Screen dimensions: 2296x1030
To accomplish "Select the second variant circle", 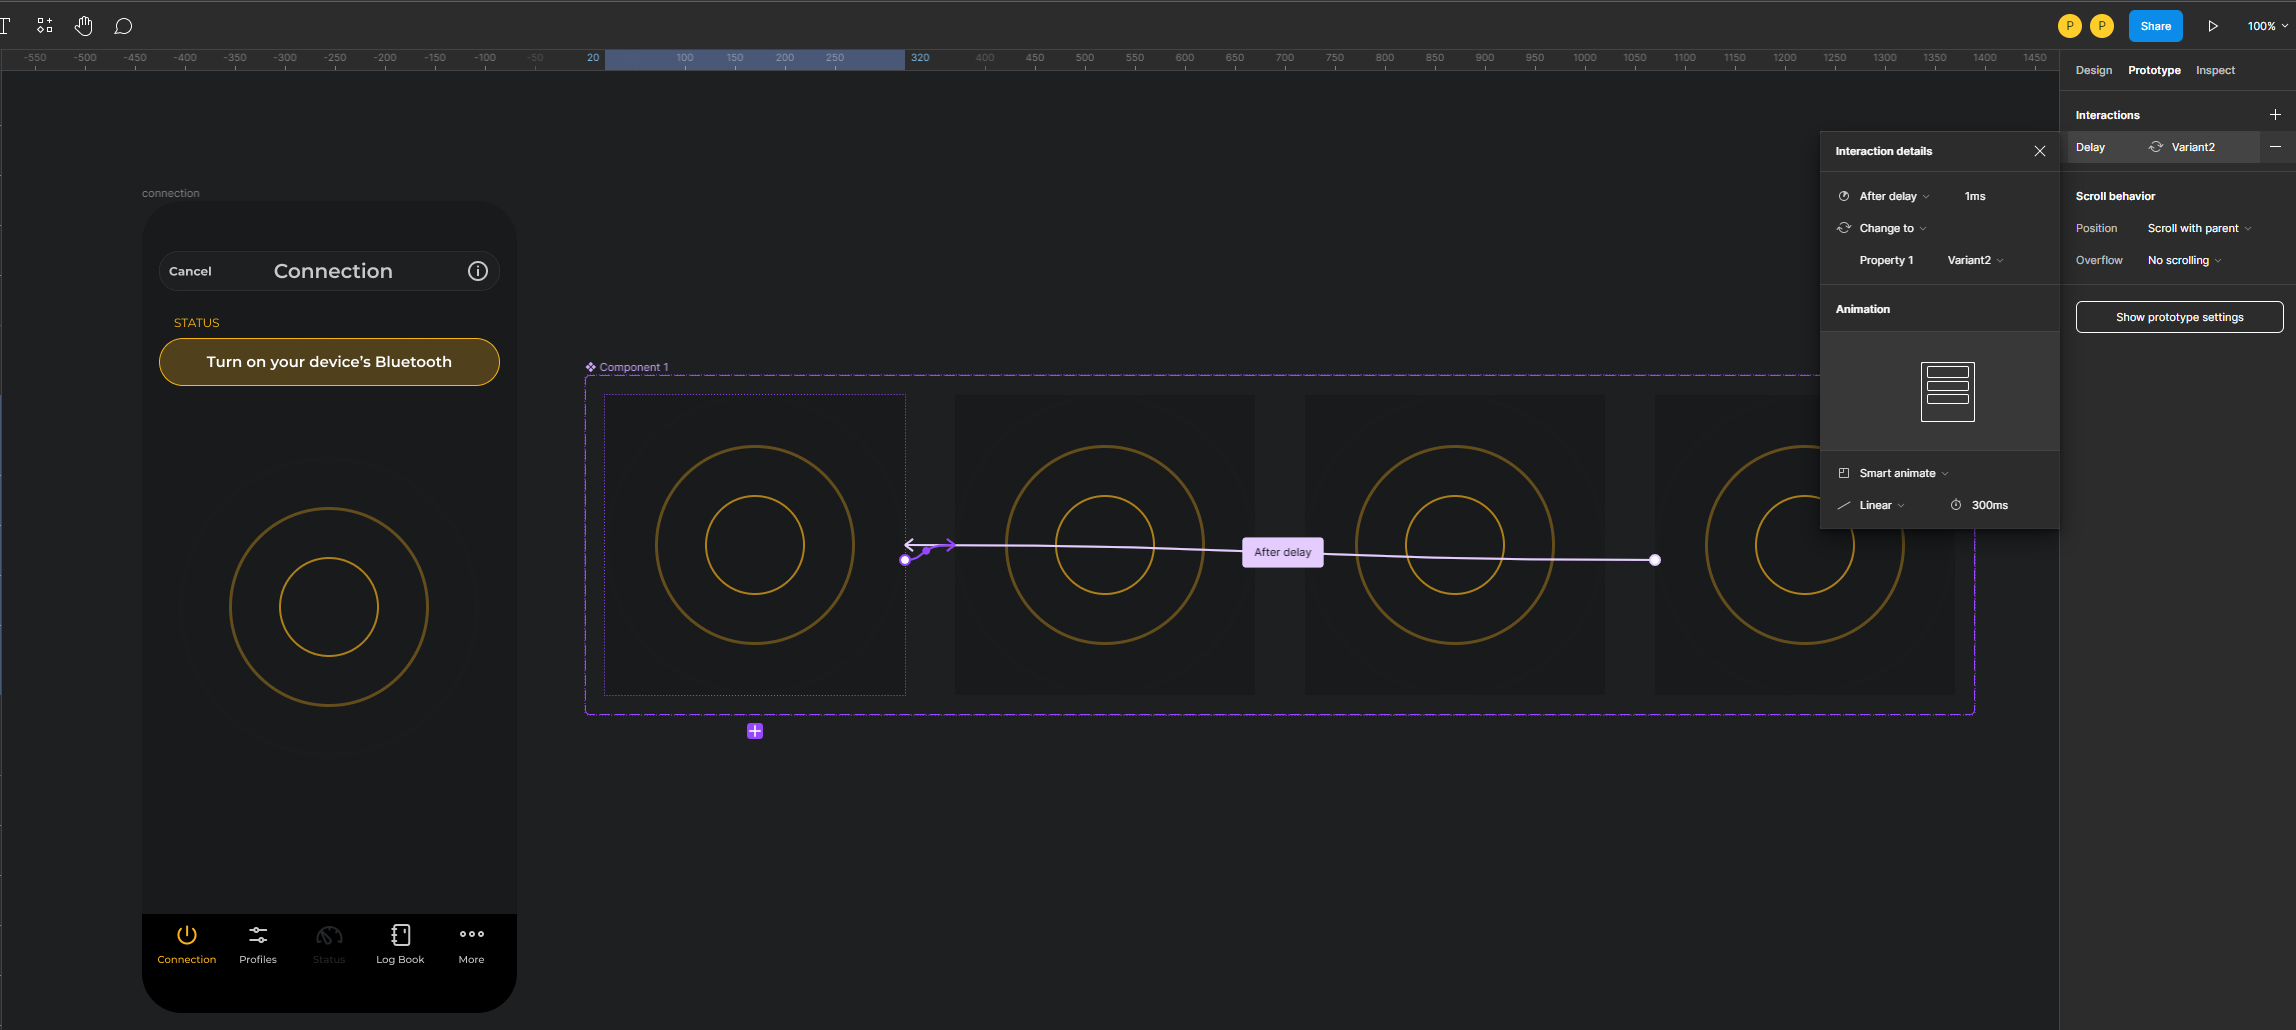I will click(x=1105, y=545).
